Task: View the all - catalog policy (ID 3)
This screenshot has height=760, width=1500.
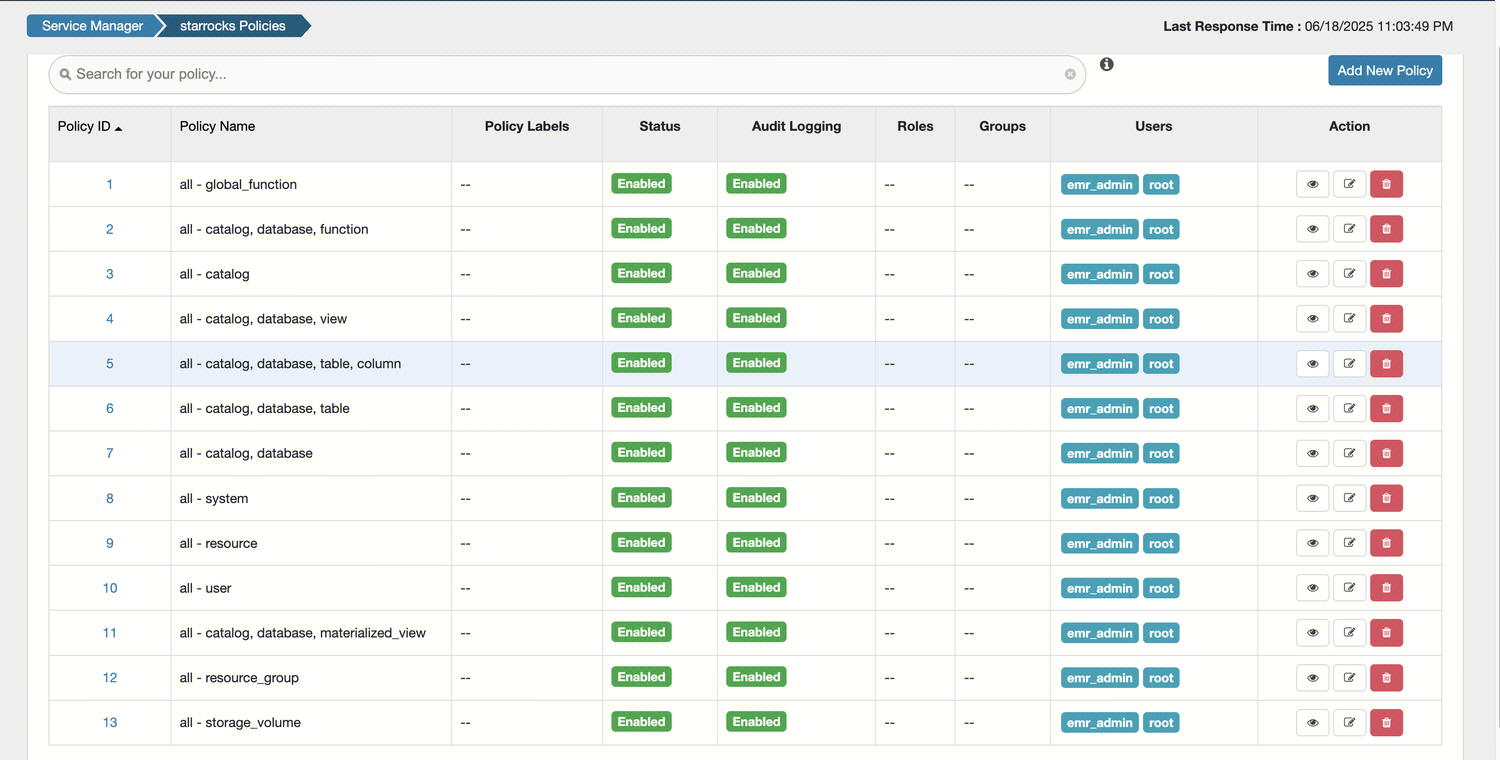Action: (1312, 274)
